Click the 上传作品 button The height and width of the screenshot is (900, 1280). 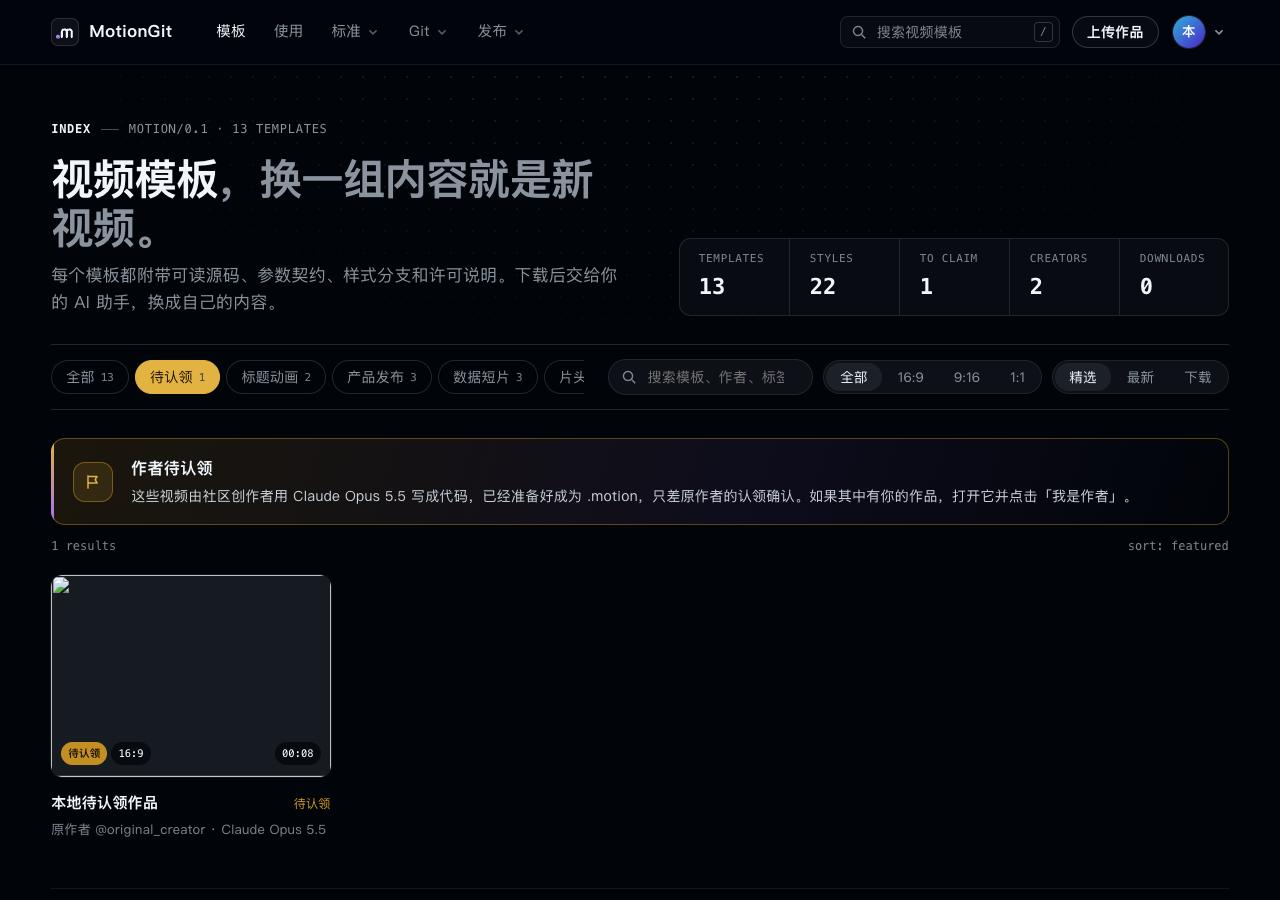pyautogui.click(x=1115, y=32)
